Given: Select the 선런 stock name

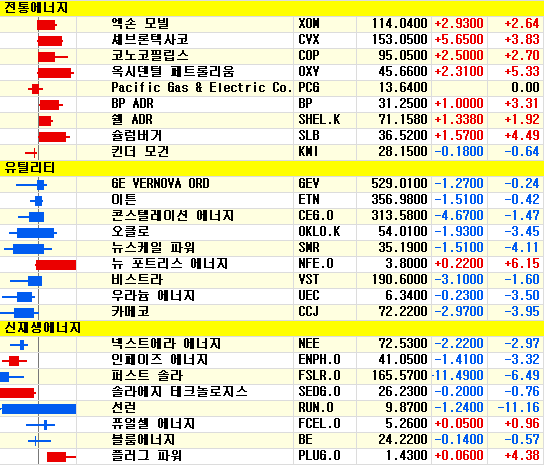Looking at the screenshot, I should [124, 407].
